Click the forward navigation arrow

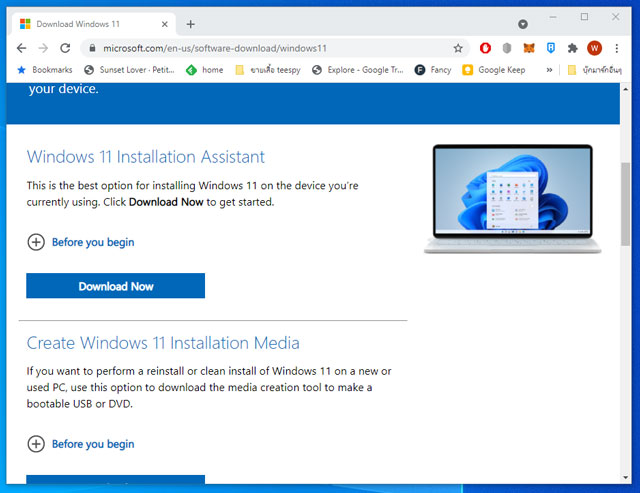(43, 48)
